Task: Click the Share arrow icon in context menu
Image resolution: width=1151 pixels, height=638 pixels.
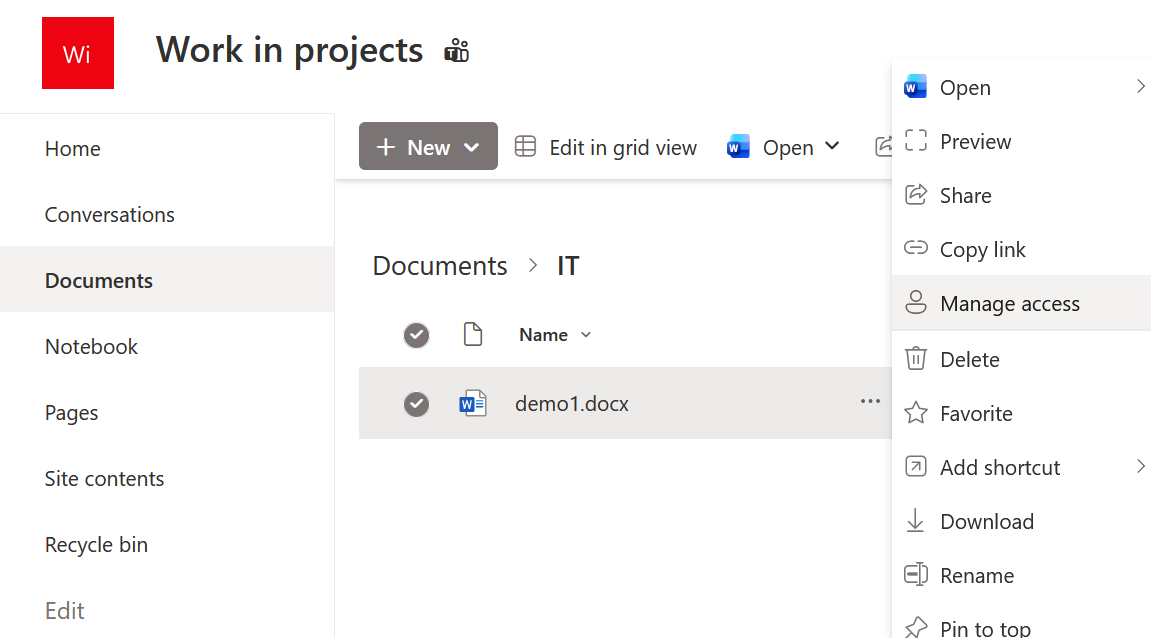Action: tap(915, 195)
